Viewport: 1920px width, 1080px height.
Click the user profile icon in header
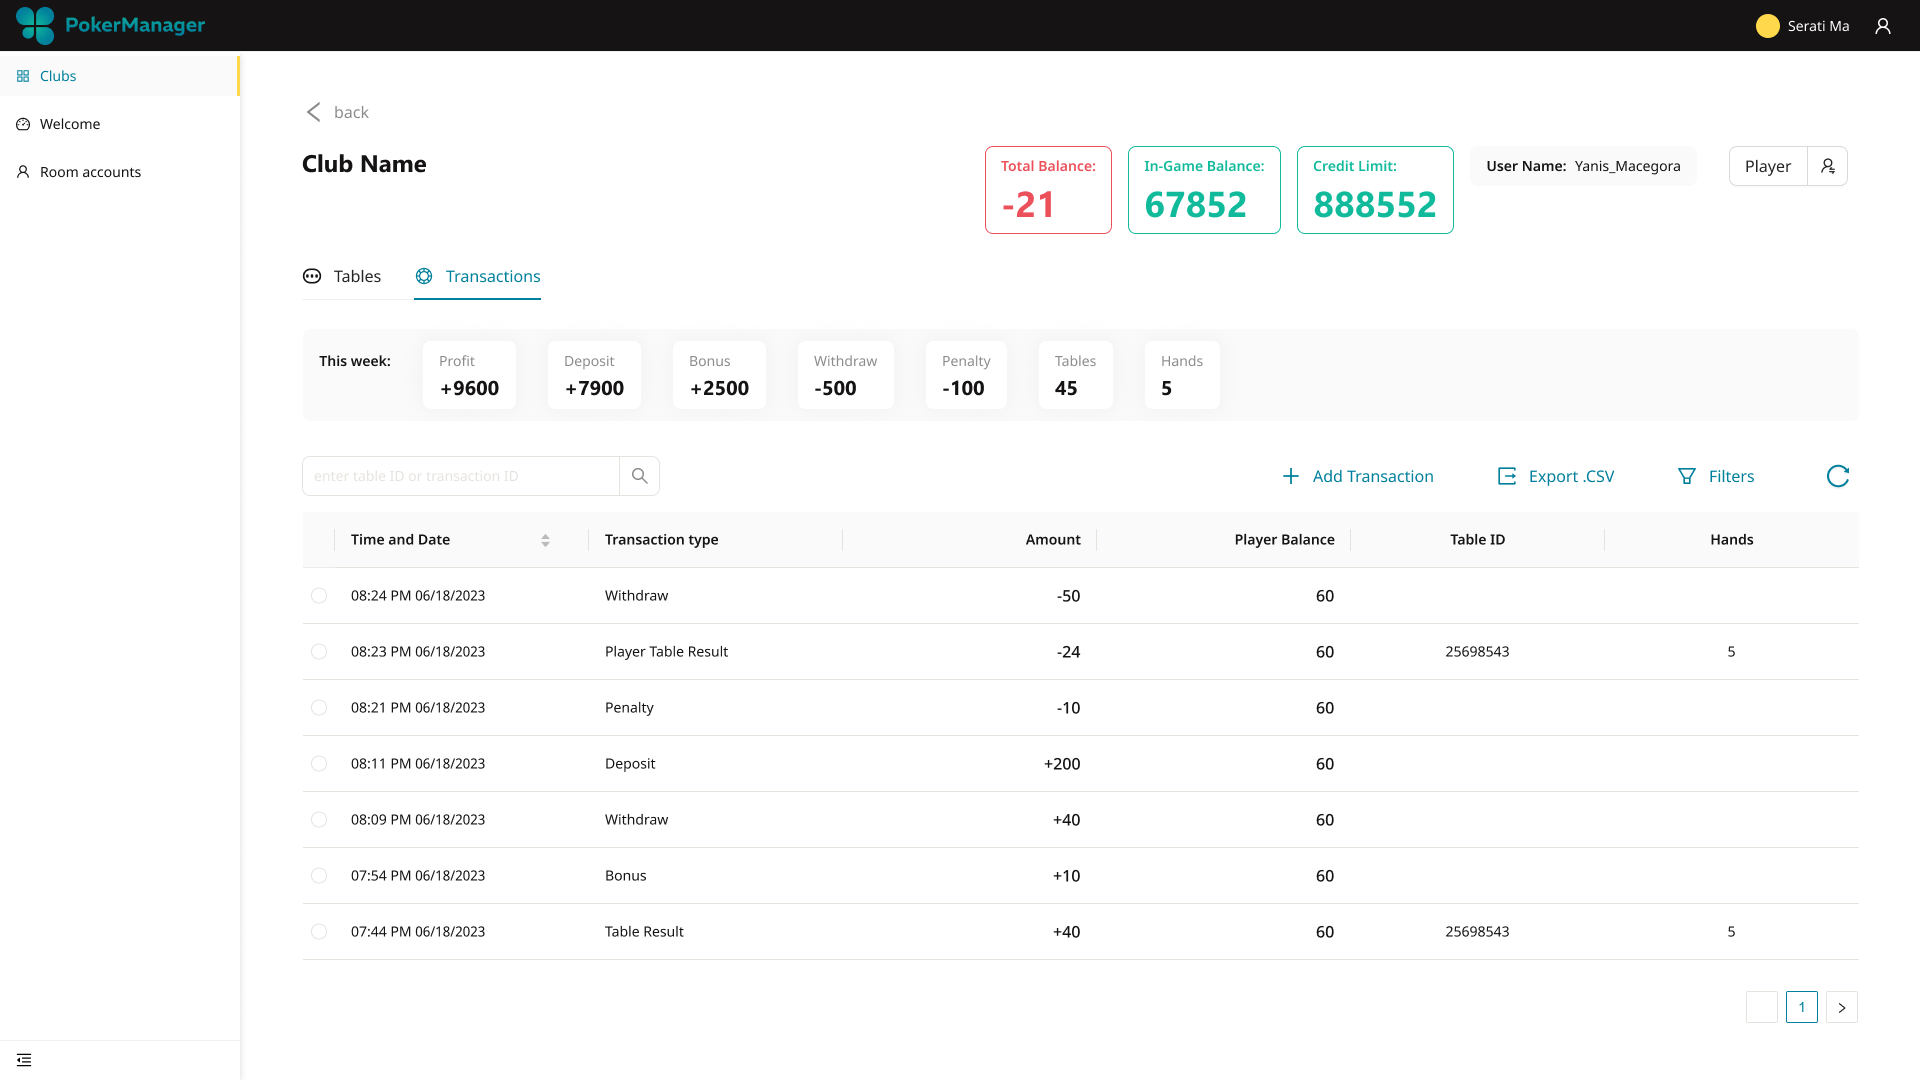(1883, 26)
